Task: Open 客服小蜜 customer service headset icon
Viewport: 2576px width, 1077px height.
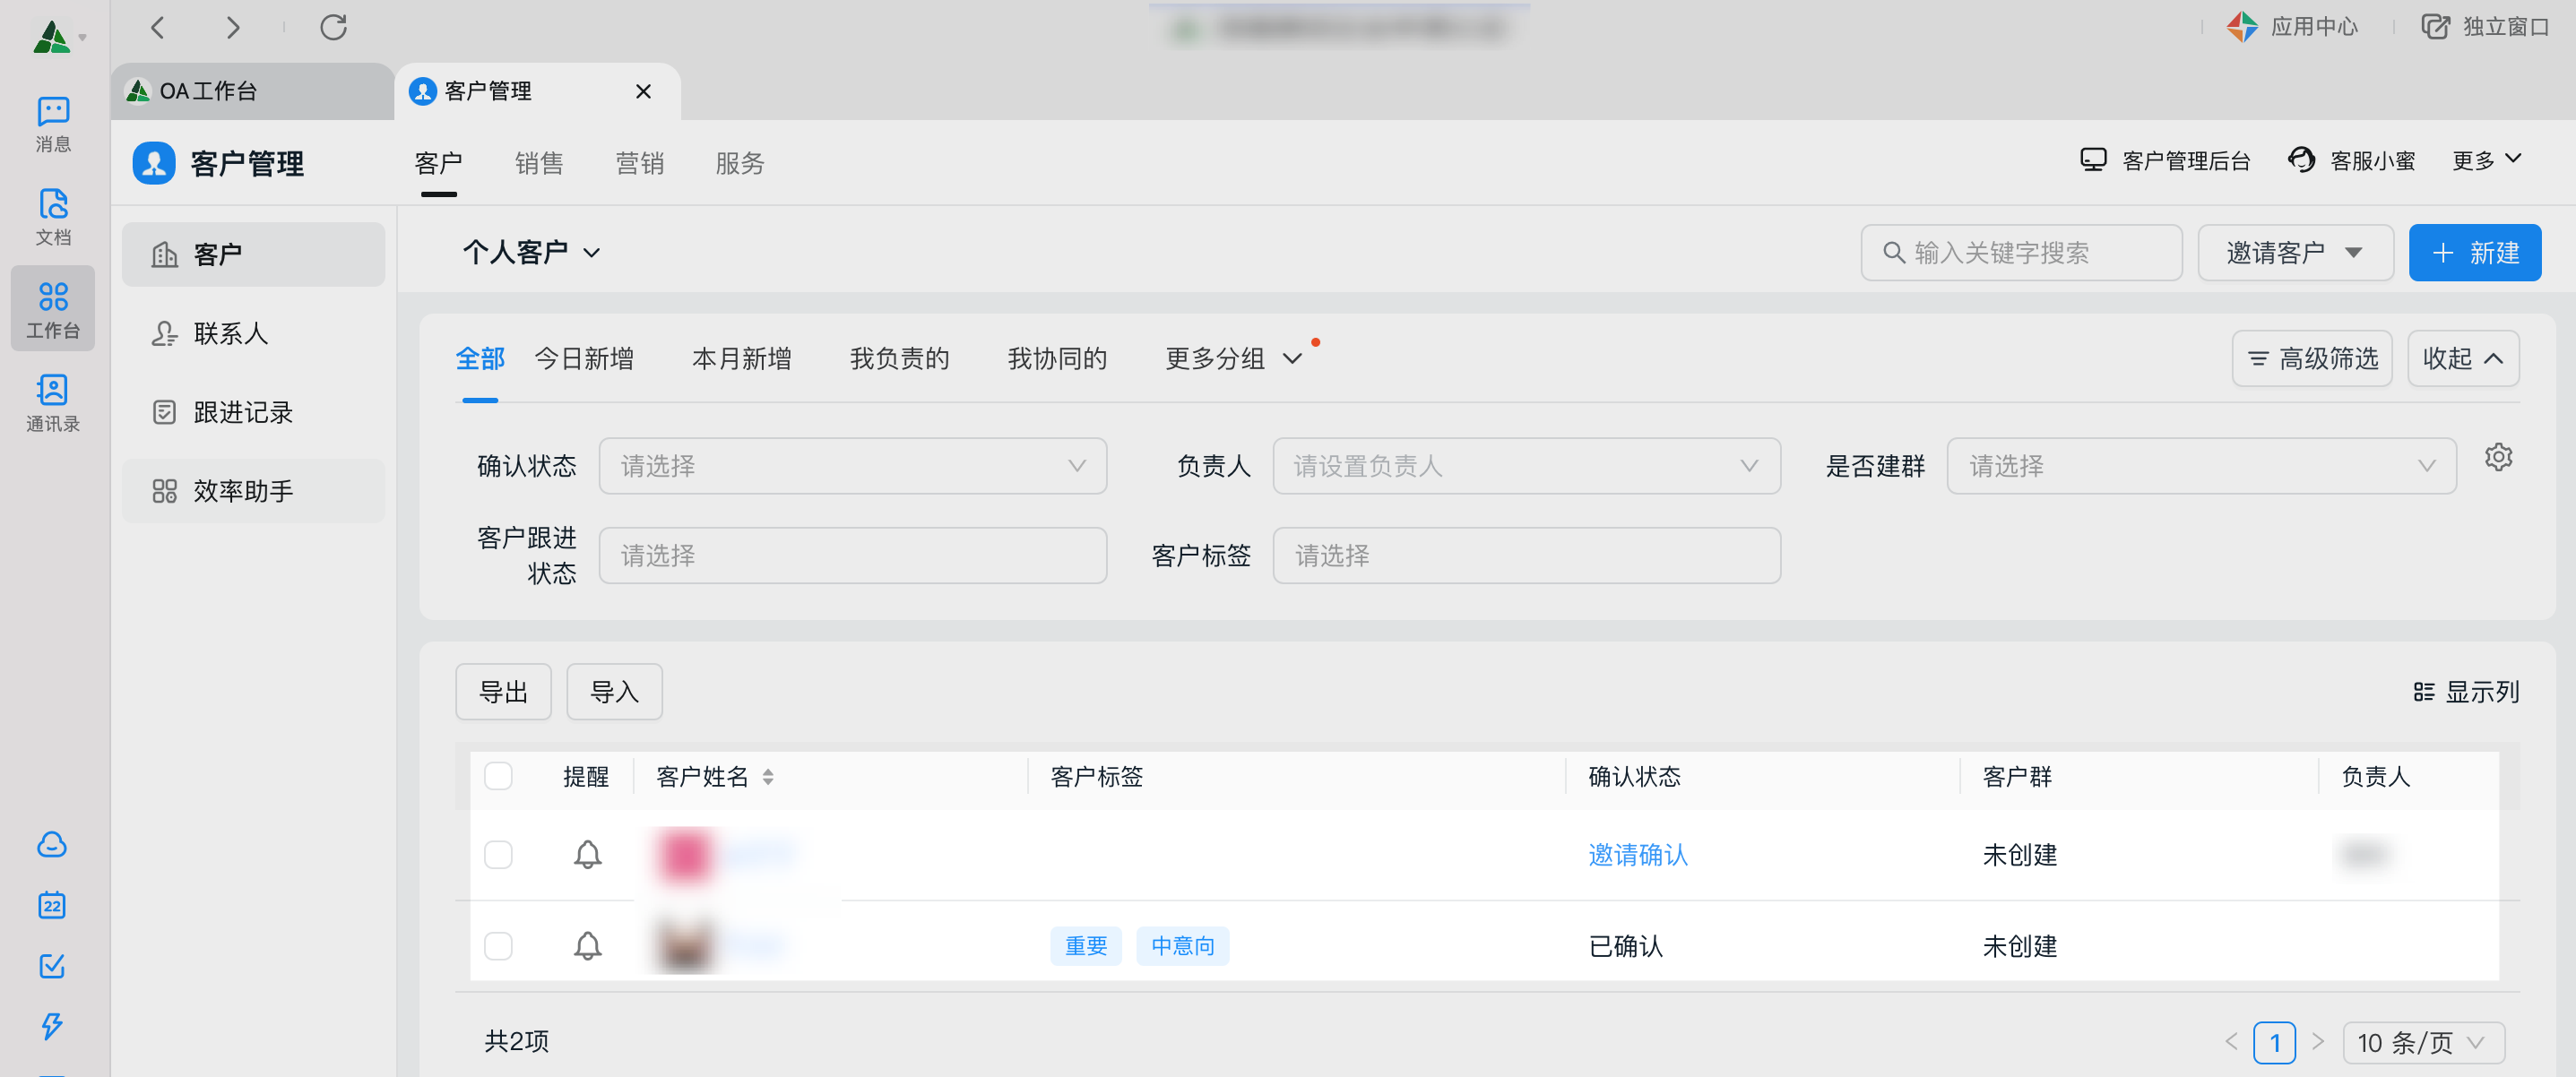Action: click(2301, 160)
